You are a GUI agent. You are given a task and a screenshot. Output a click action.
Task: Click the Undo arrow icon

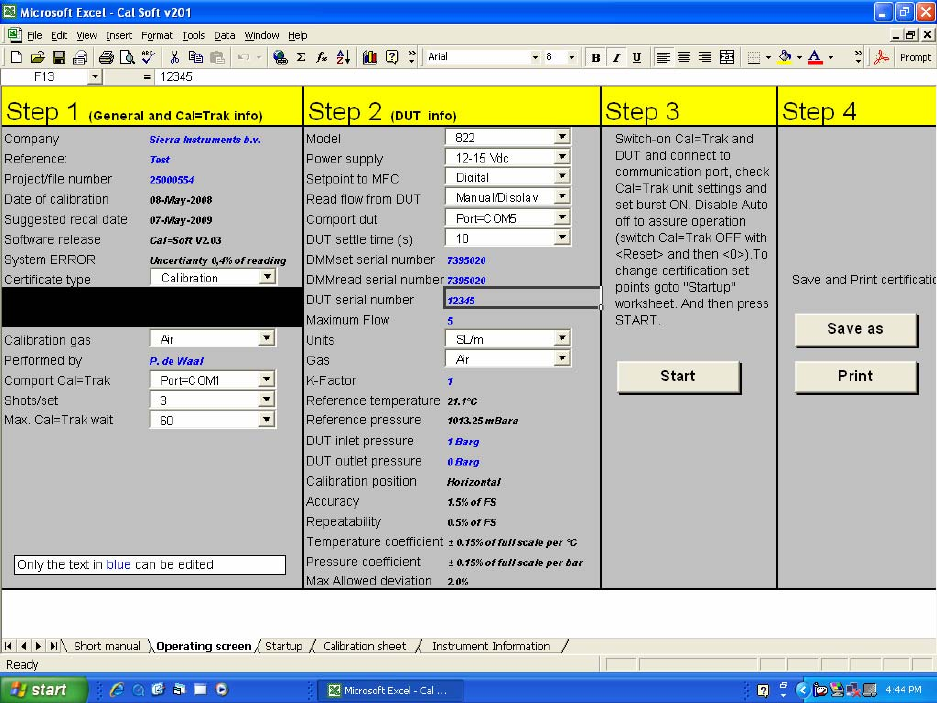click(x=243, y=57)
